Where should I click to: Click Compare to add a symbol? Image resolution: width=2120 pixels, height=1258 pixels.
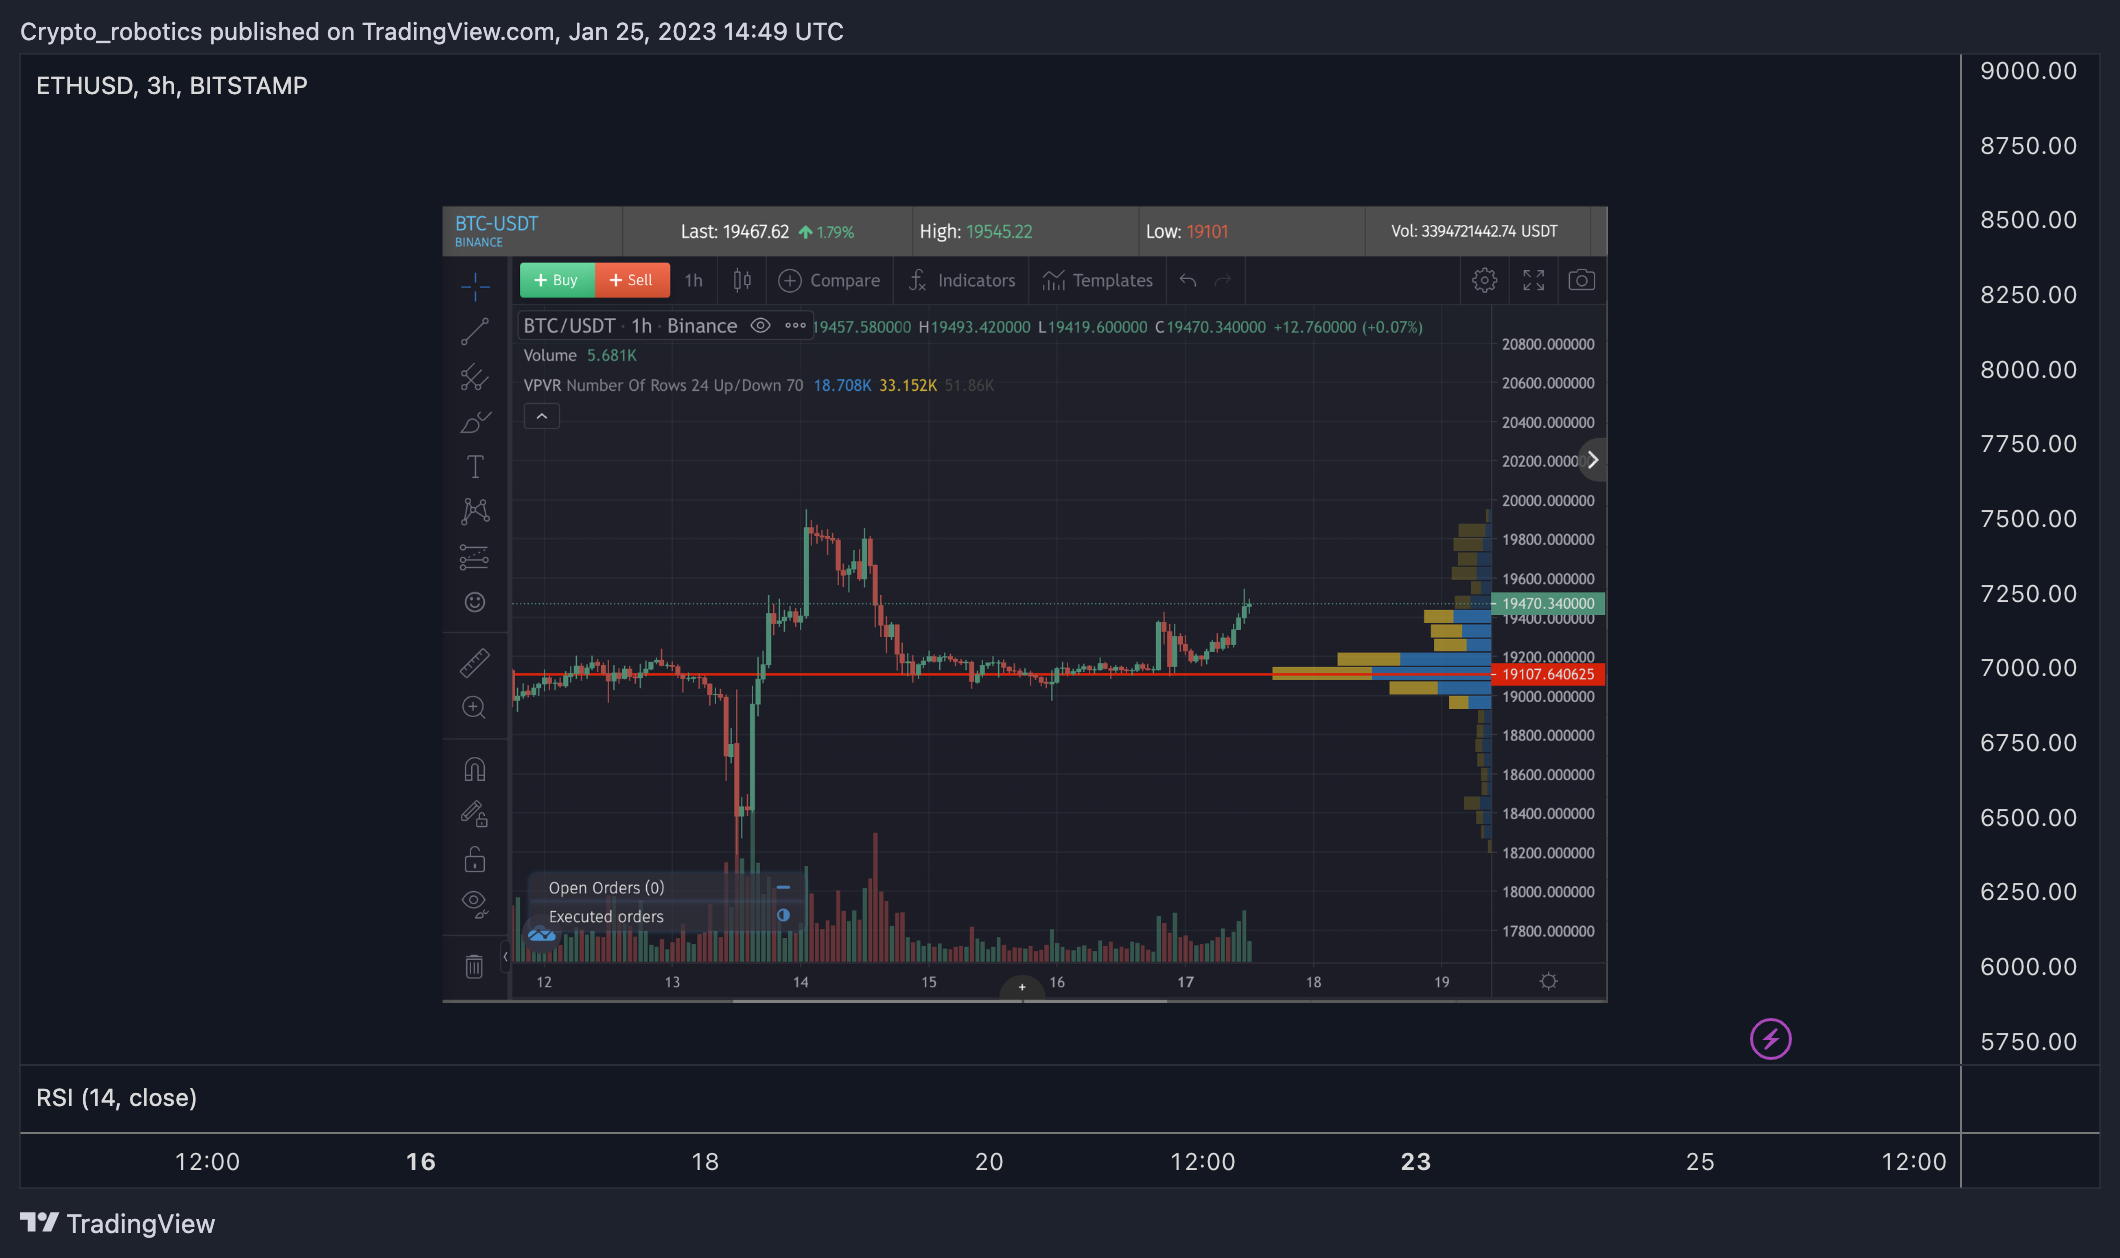(x=830, y=280)
